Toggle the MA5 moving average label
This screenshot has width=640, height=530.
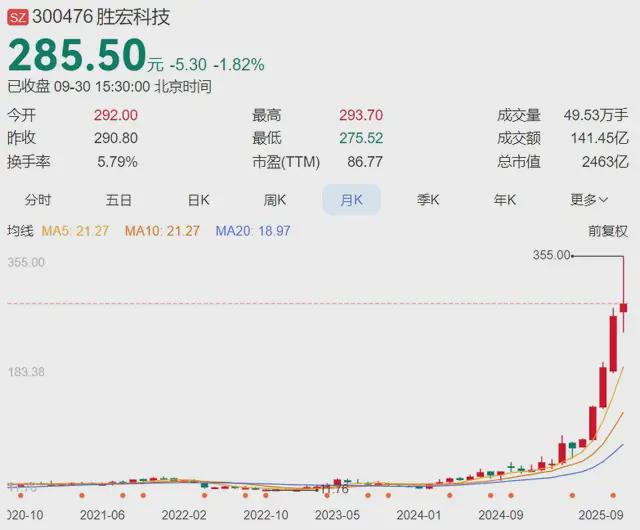75,231
